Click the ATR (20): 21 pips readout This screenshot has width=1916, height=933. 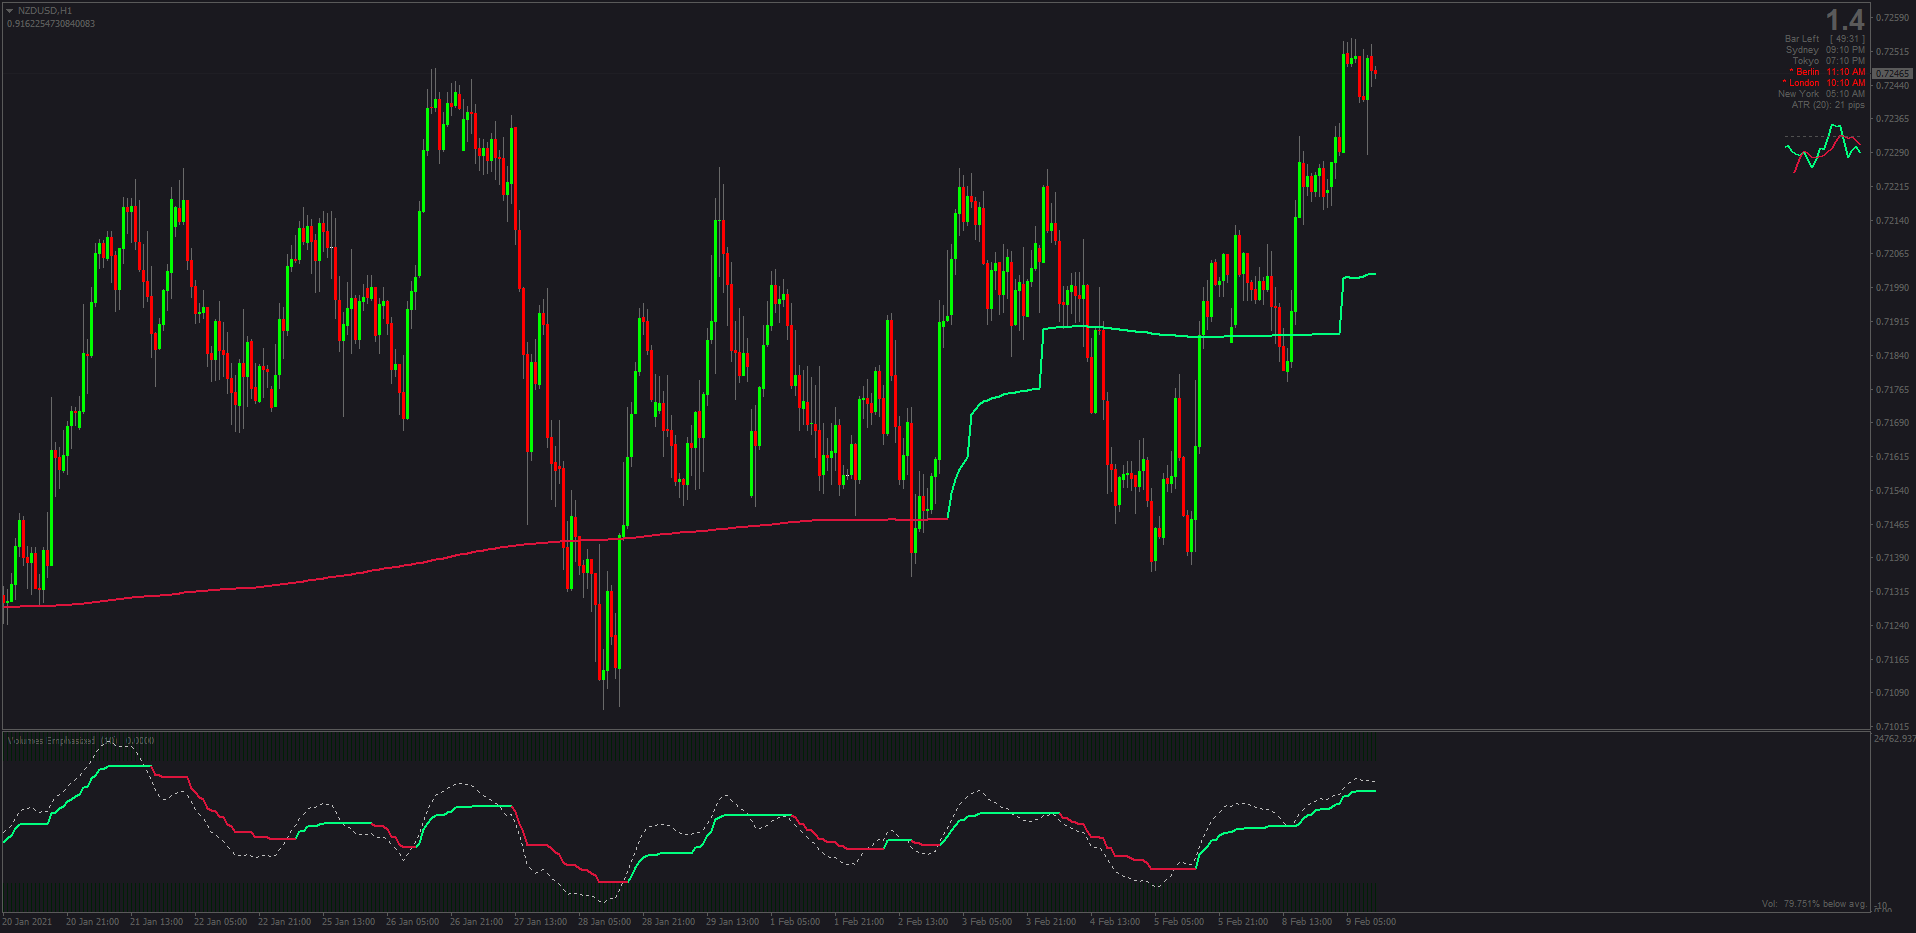coord(1828,105)
